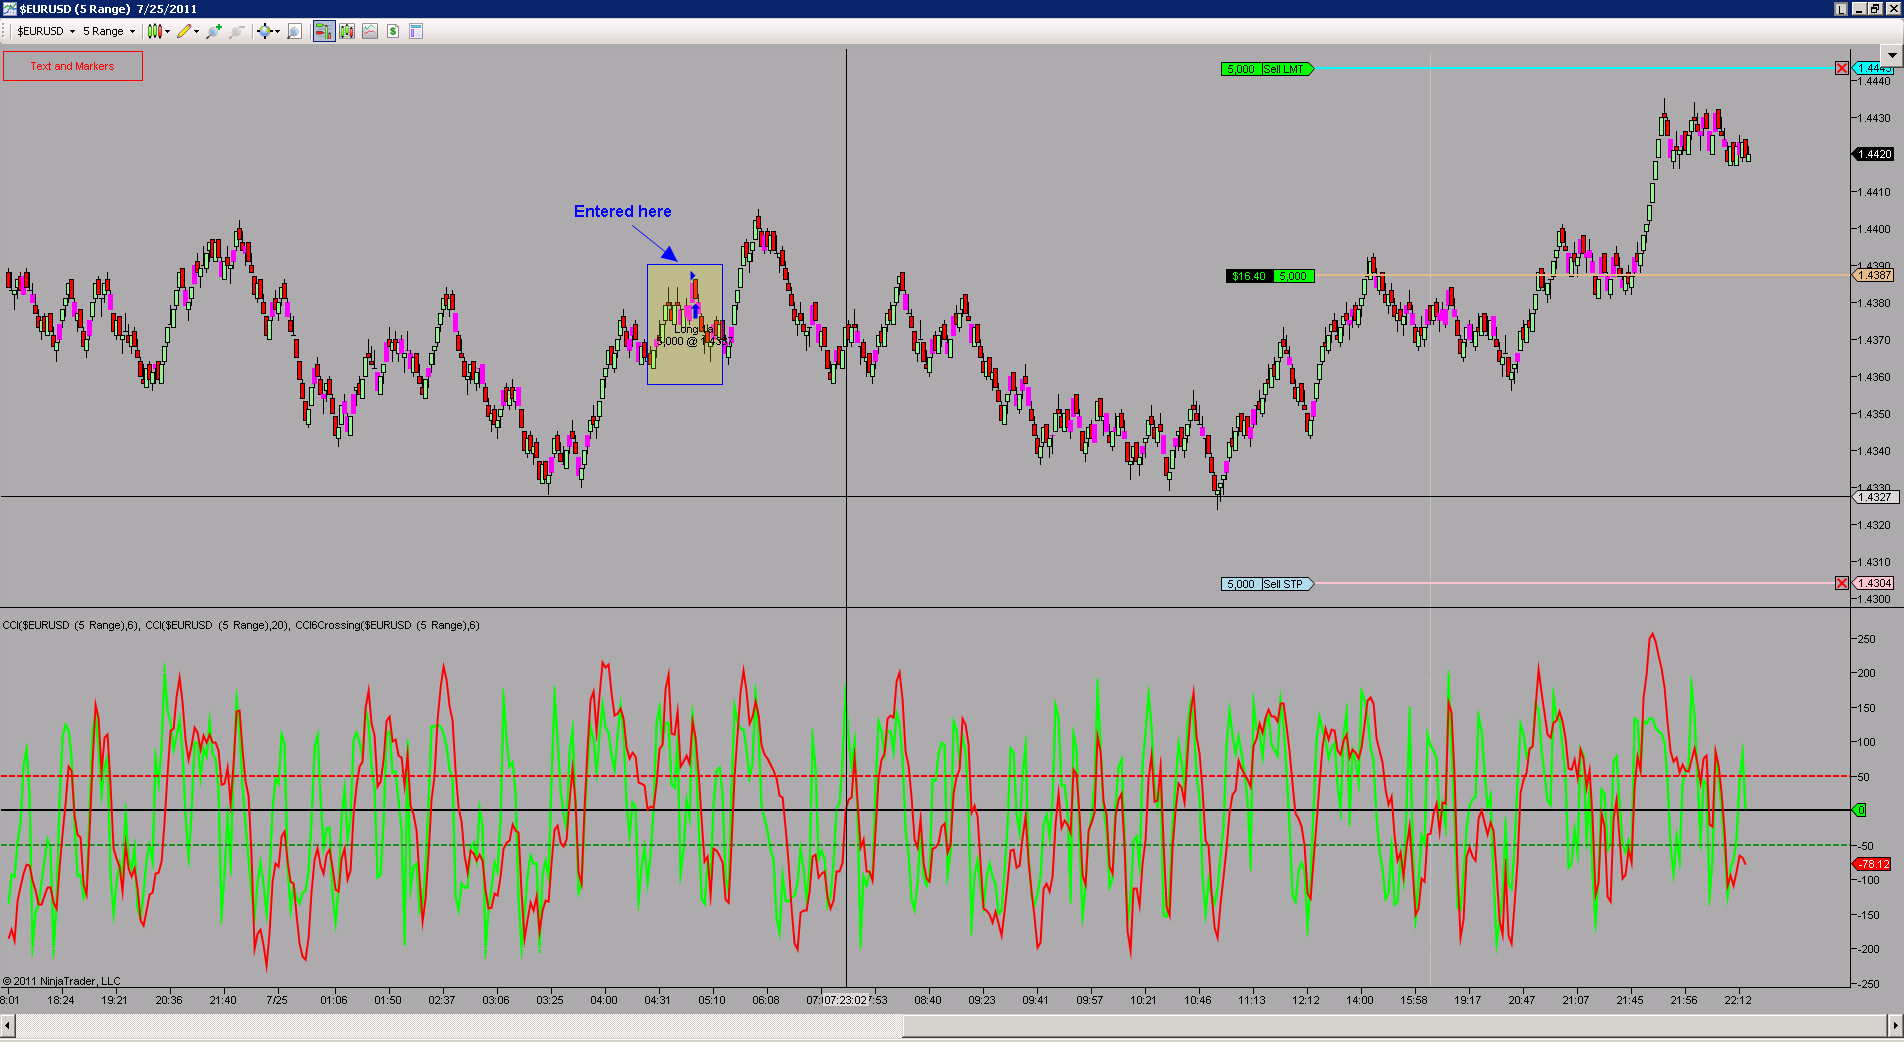
Task: Click the -78.12 CCI value marker
Action: (x=1873, y=864)
